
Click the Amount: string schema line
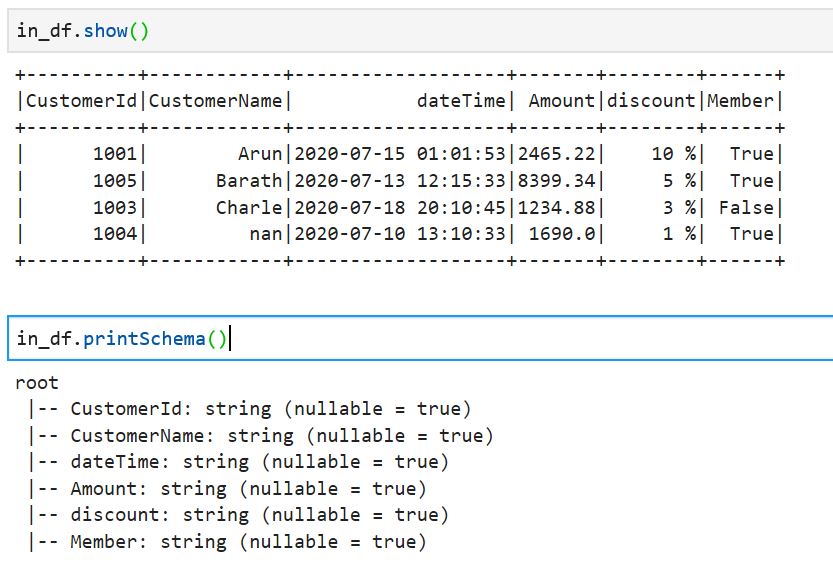click(x=227, y=489)
